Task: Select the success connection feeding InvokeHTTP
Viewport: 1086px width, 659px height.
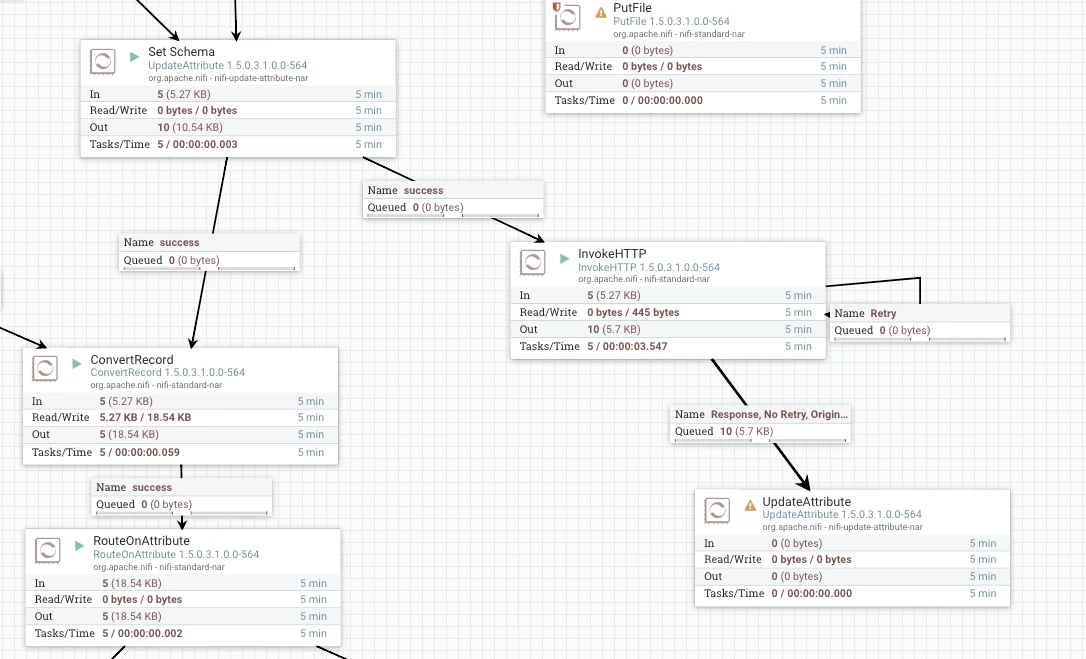Action: pos(453,199)
